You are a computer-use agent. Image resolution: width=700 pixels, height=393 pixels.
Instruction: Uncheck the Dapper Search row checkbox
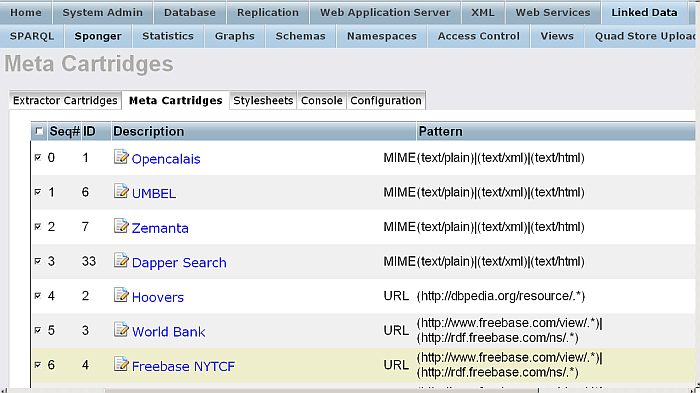(x=38, y=261)
